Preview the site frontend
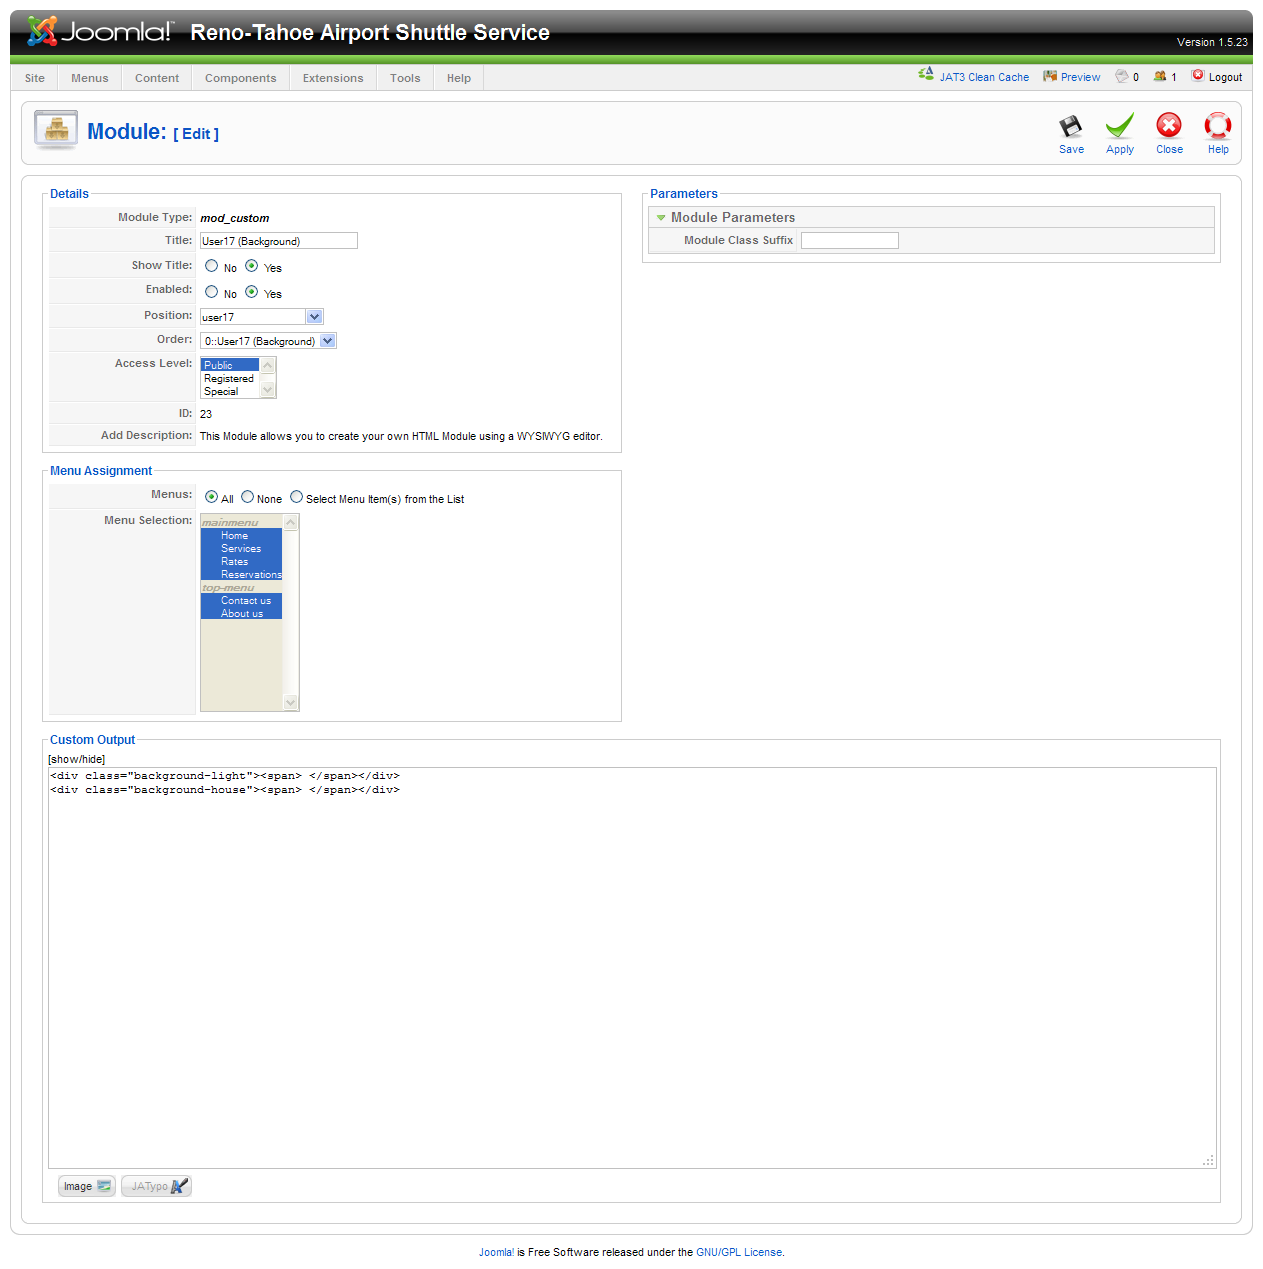 pos(1071,76)
